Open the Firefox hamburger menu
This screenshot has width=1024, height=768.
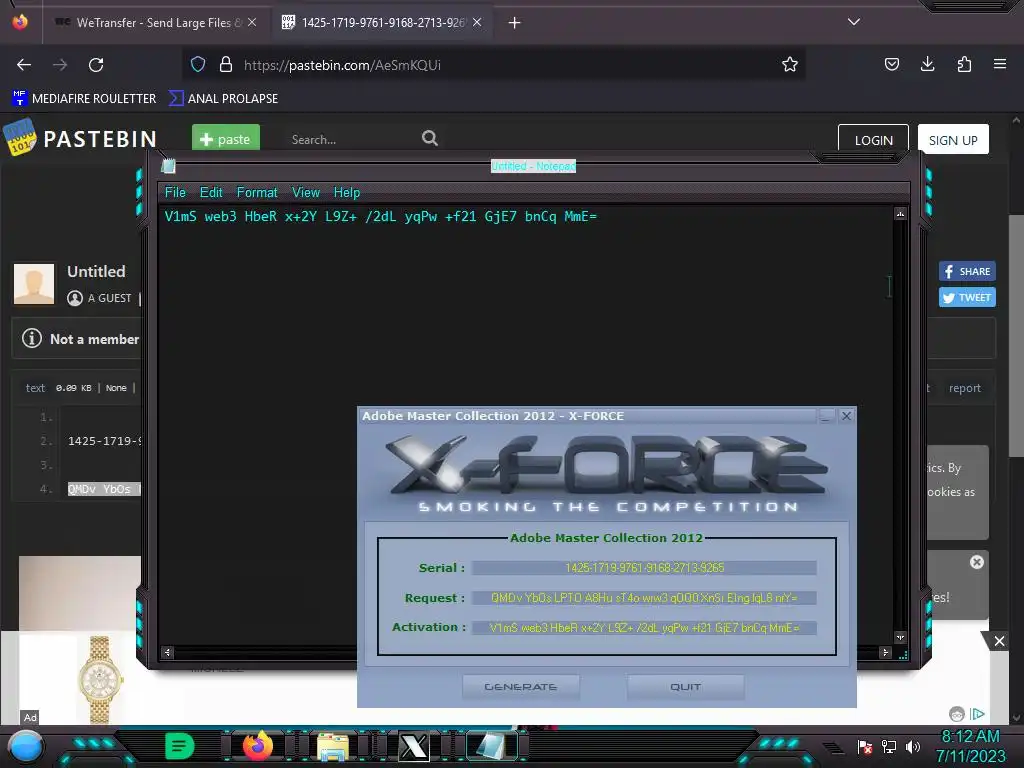(x=1000, y=64)
